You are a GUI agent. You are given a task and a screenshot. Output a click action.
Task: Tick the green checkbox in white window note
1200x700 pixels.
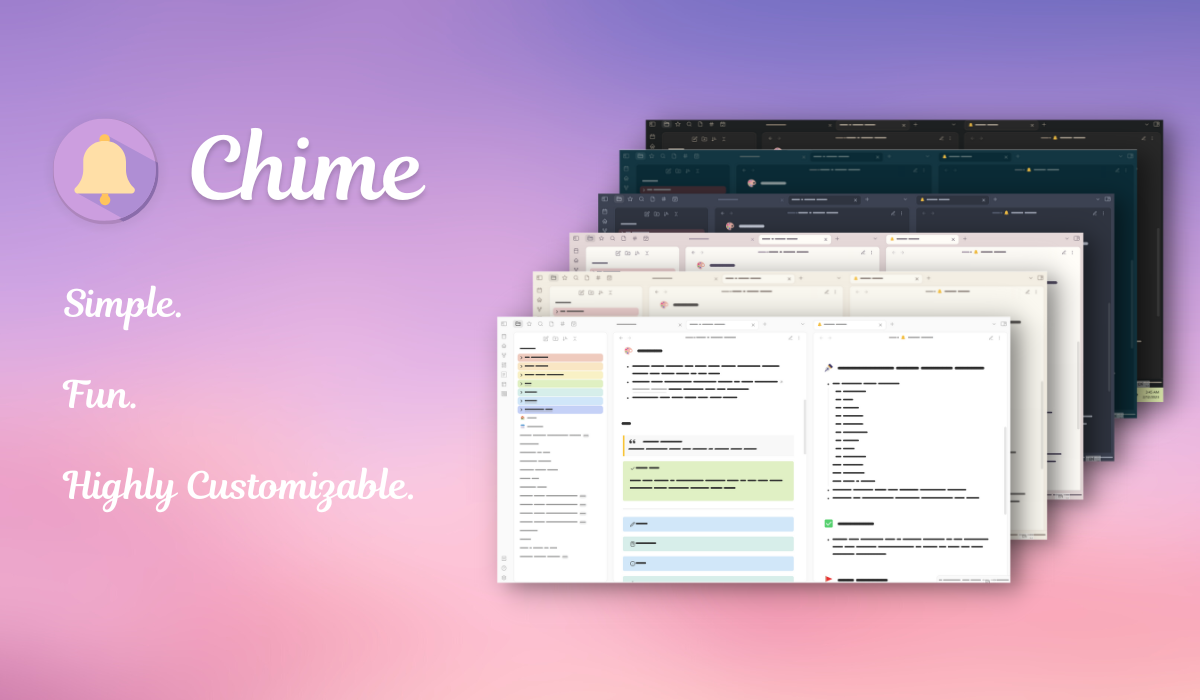click(x=828, y=523)
